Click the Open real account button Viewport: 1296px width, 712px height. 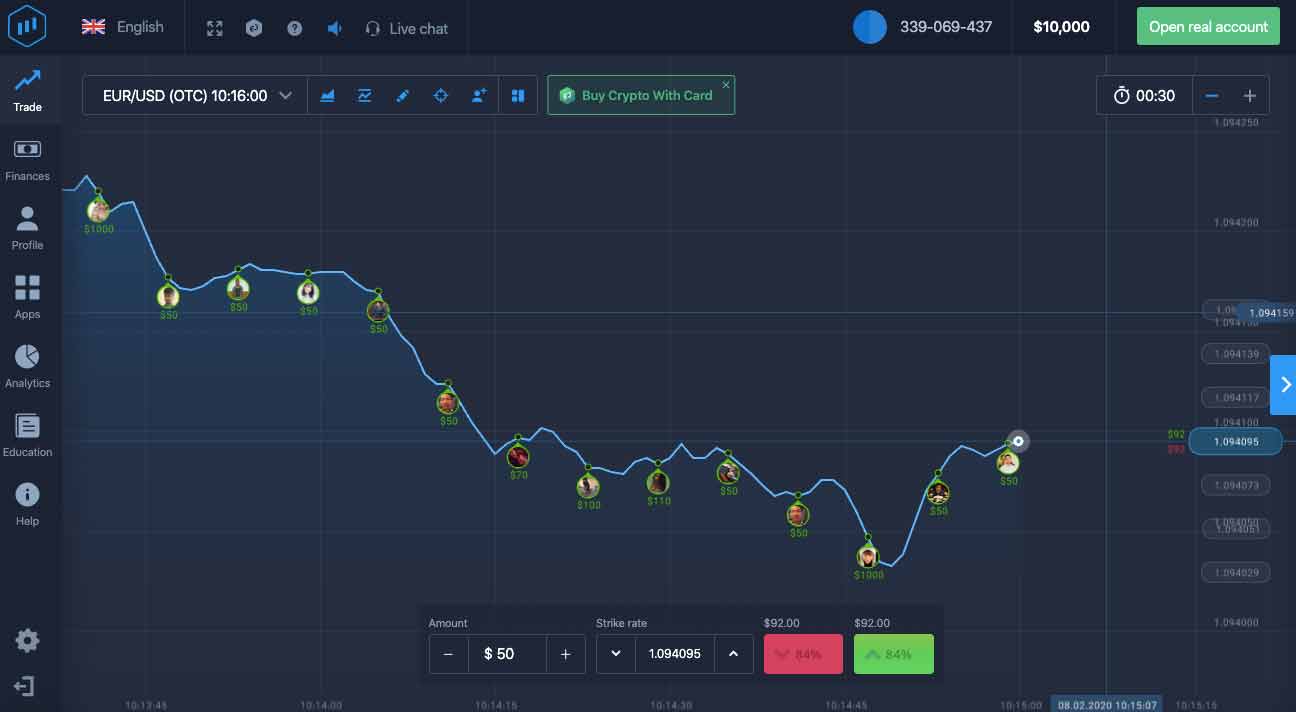[1208, 26]
